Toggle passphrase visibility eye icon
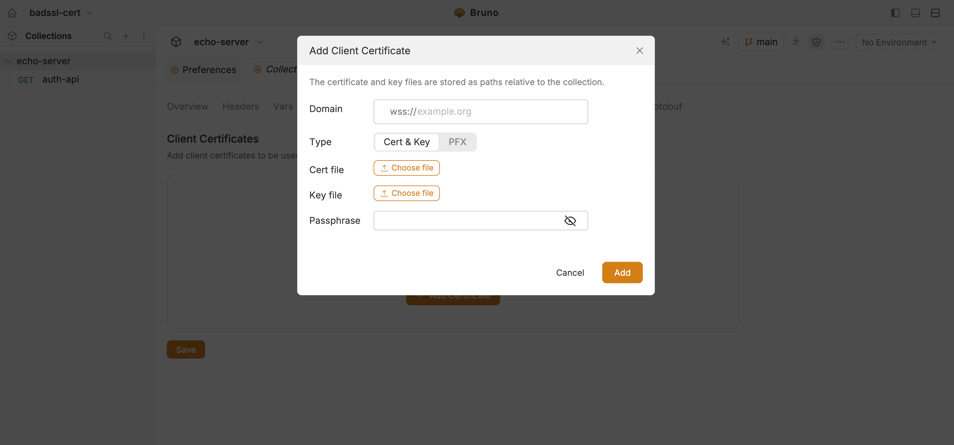This screenshot has height=445, width=954. (x=570, y=220)
